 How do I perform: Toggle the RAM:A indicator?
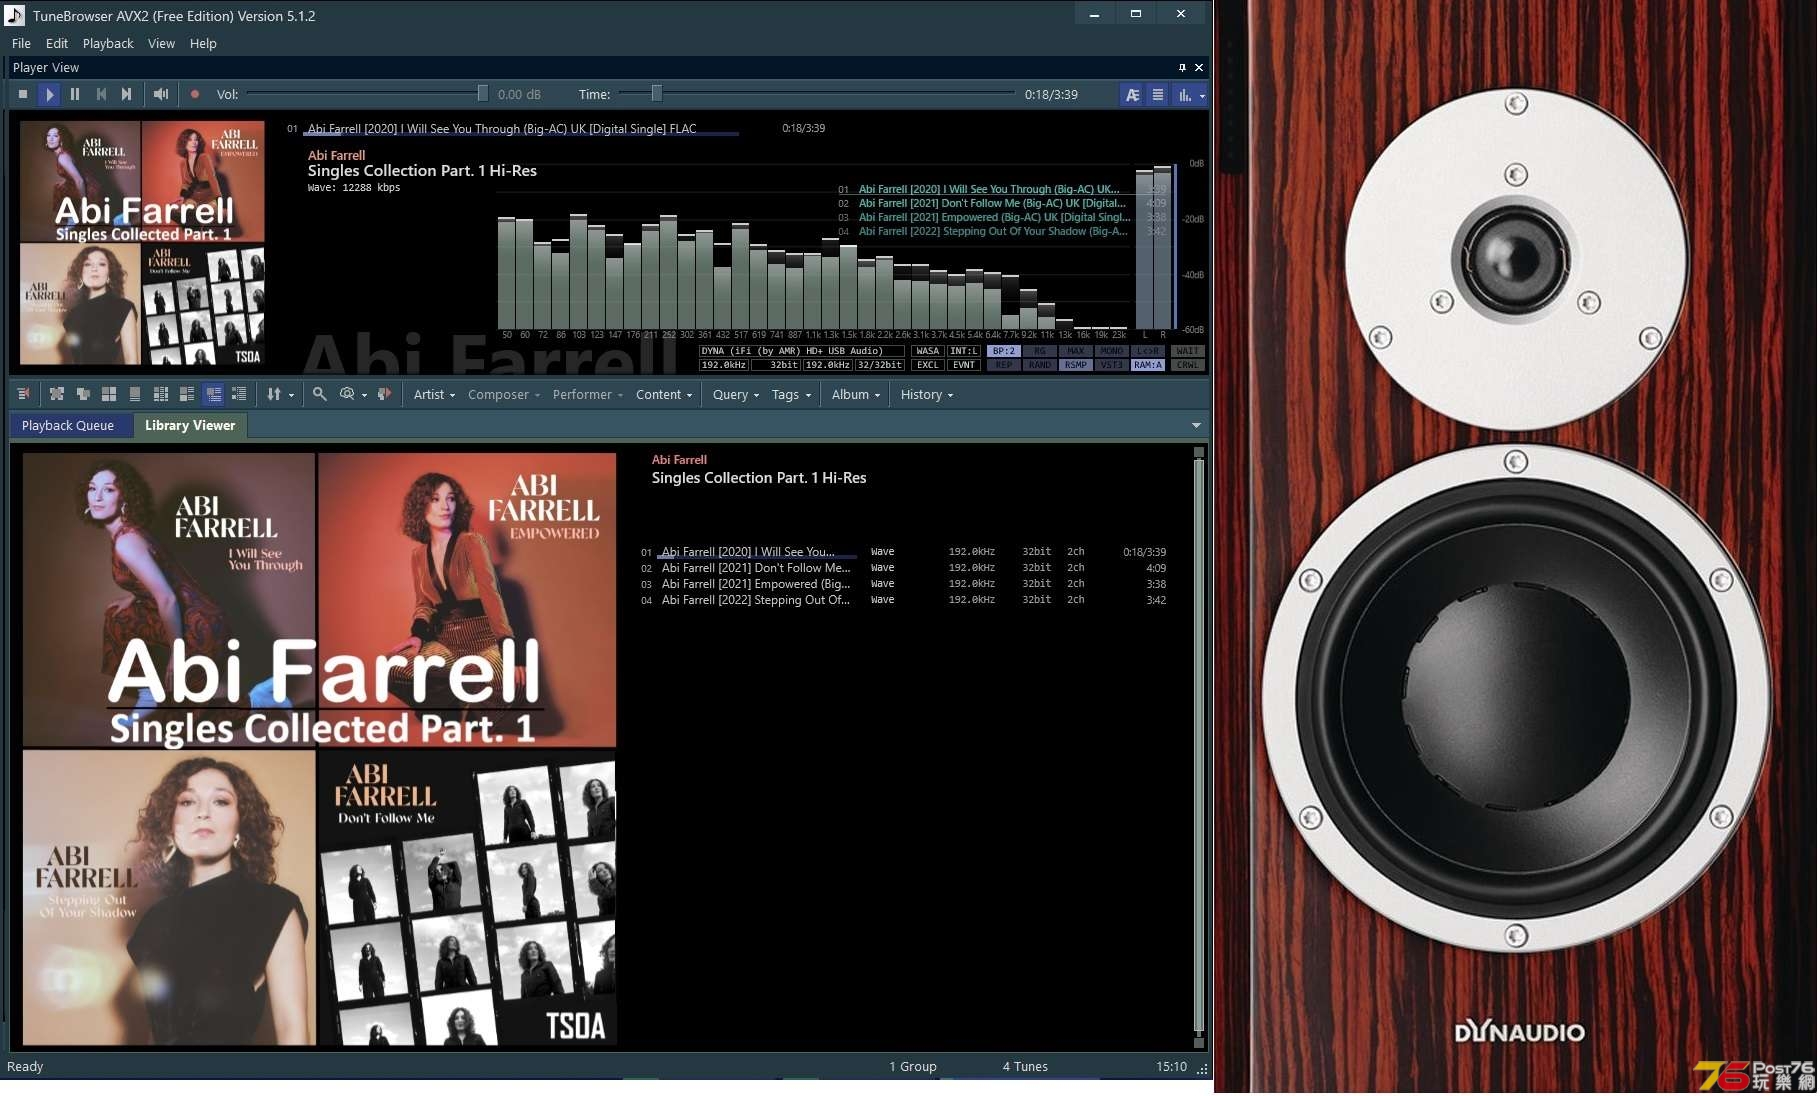[x=1148, y=365]
